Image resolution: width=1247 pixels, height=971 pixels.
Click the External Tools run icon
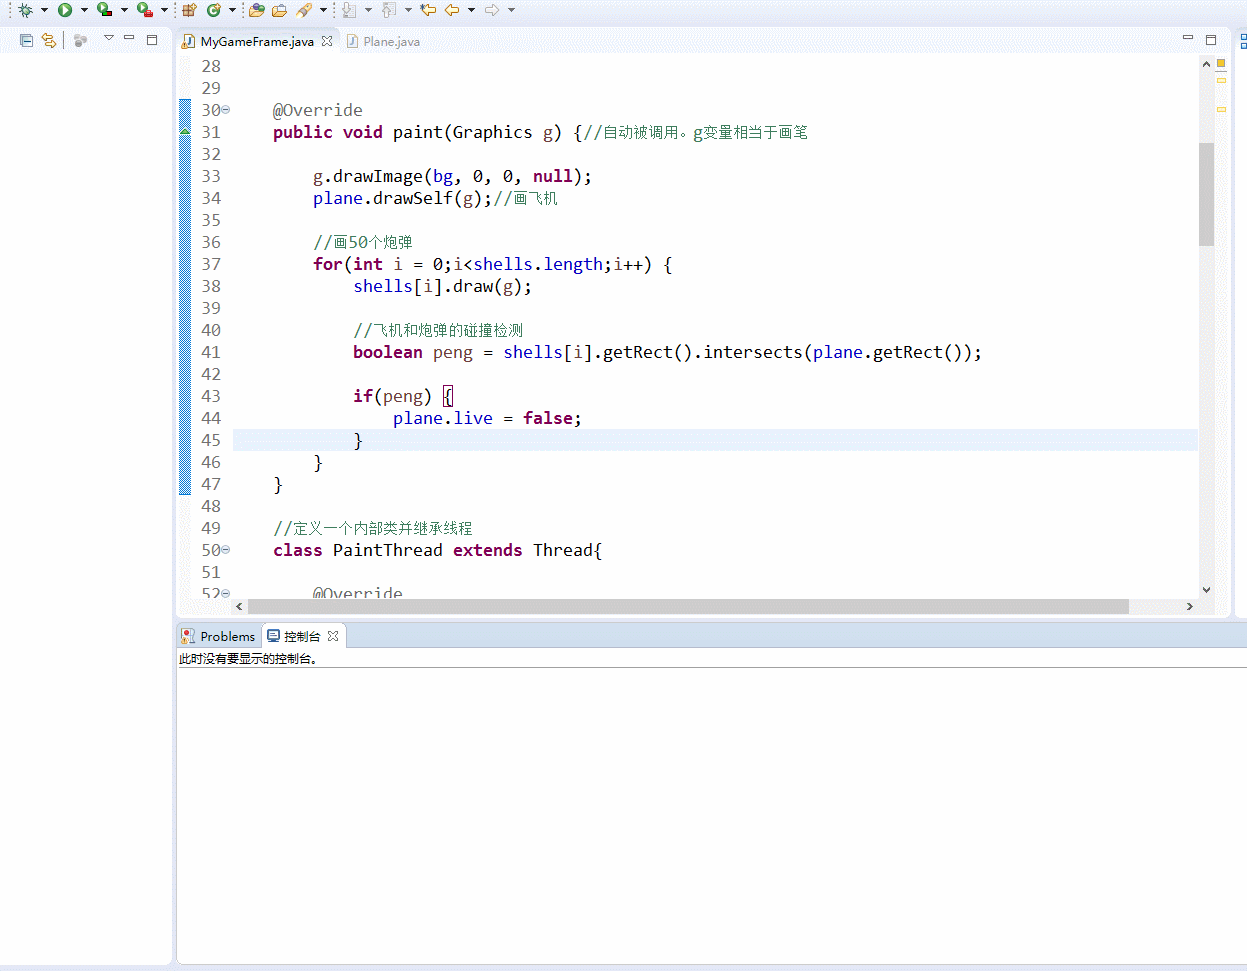coord(145,10)
